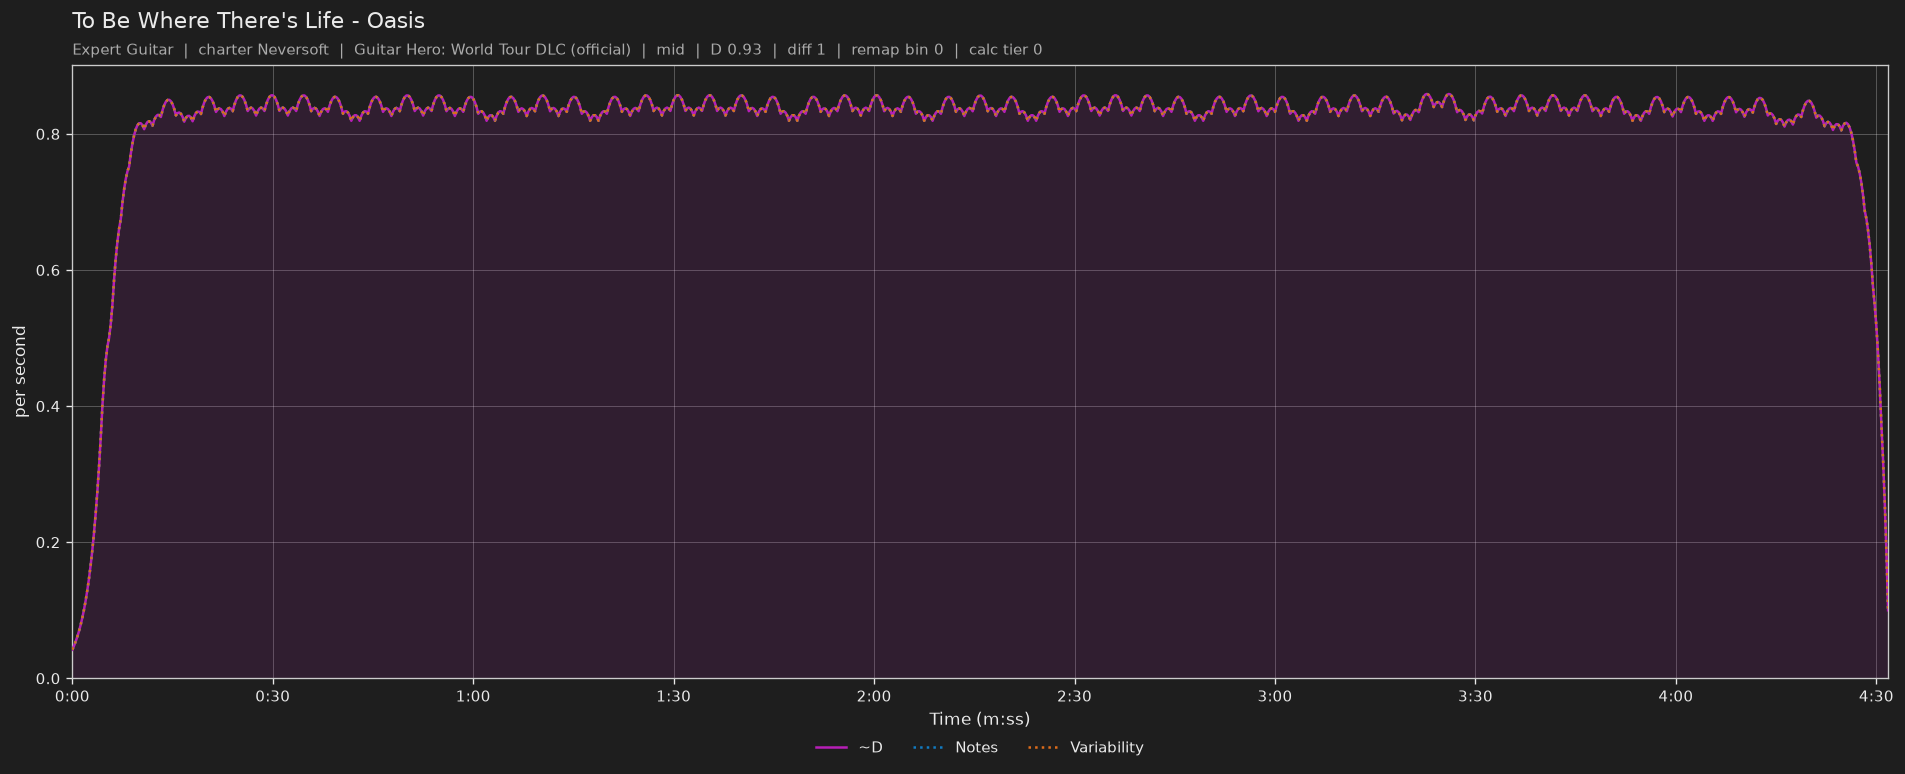Click the 1:30 x-axis tick label
1905x774 pixels.
coord(673,696)
